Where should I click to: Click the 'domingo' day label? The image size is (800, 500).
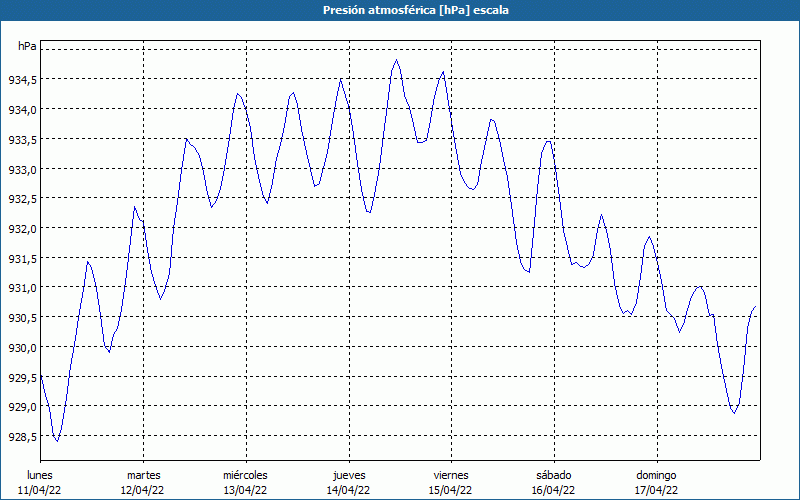tap(656, 475)
